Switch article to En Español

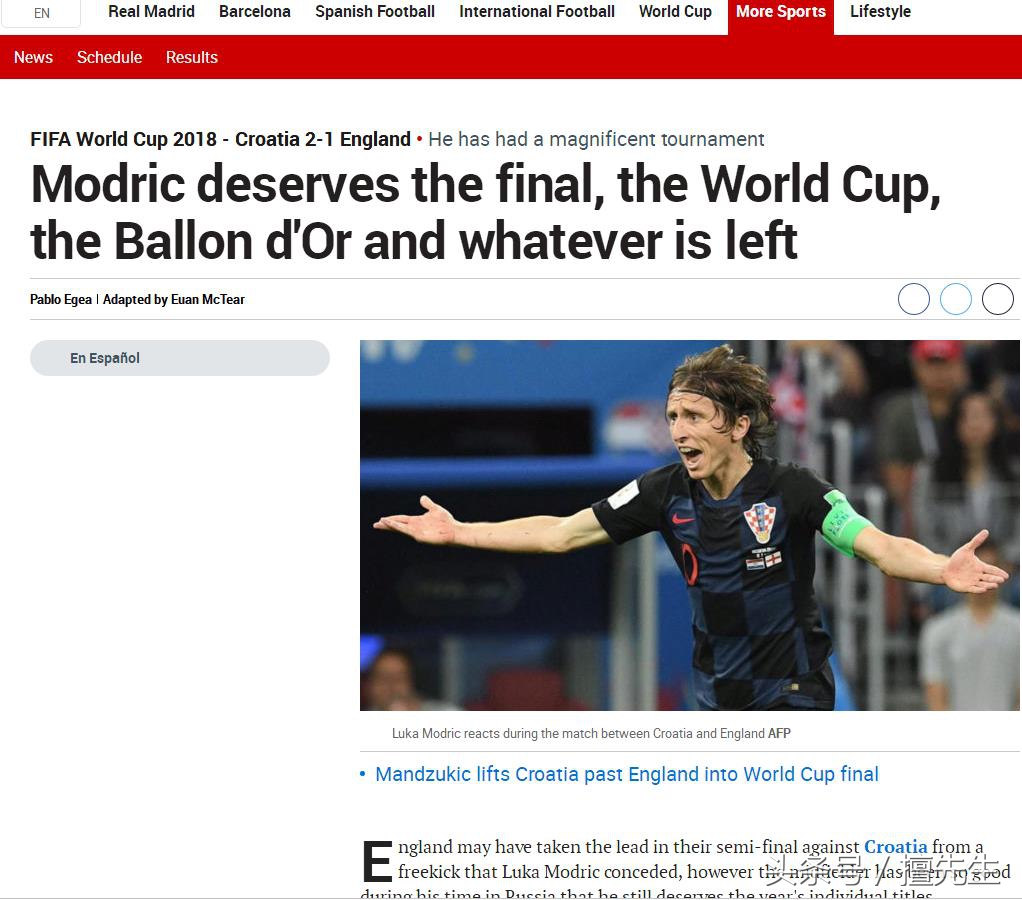(180, 358)
